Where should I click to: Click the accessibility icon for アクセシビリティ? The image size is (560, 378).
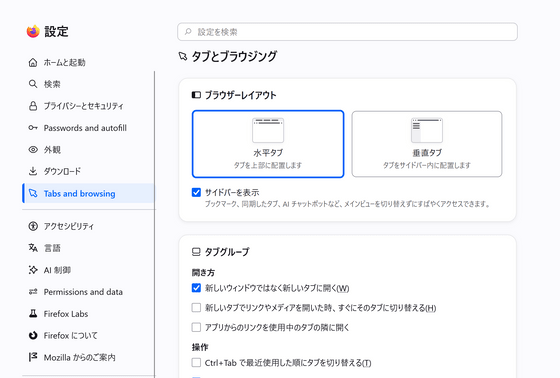[x=33, y=226]
